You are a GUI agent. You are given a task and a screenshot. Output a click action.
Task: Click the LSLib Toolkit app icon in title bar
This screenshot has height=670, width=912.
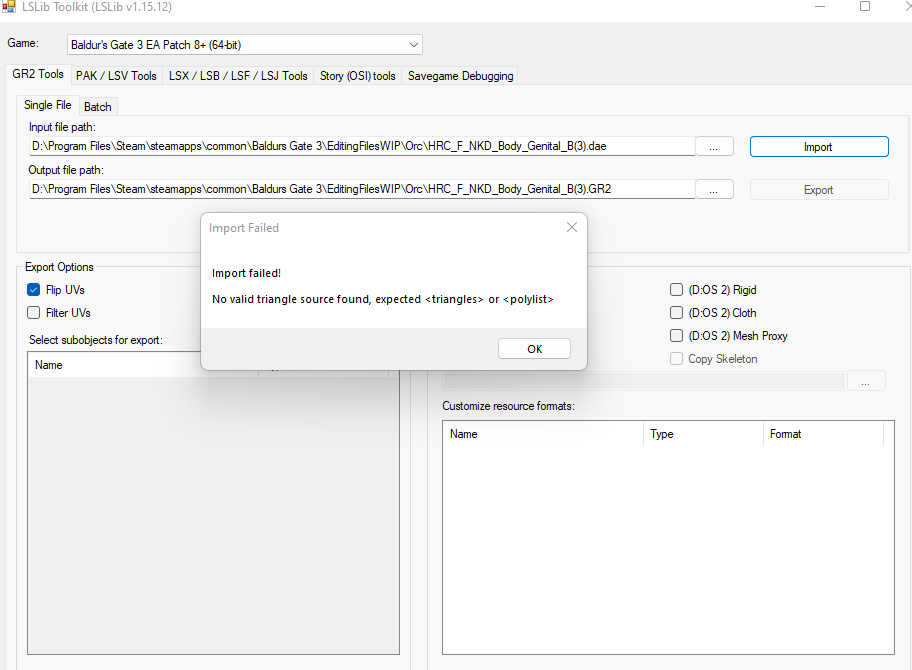click(x=9, y=6)
